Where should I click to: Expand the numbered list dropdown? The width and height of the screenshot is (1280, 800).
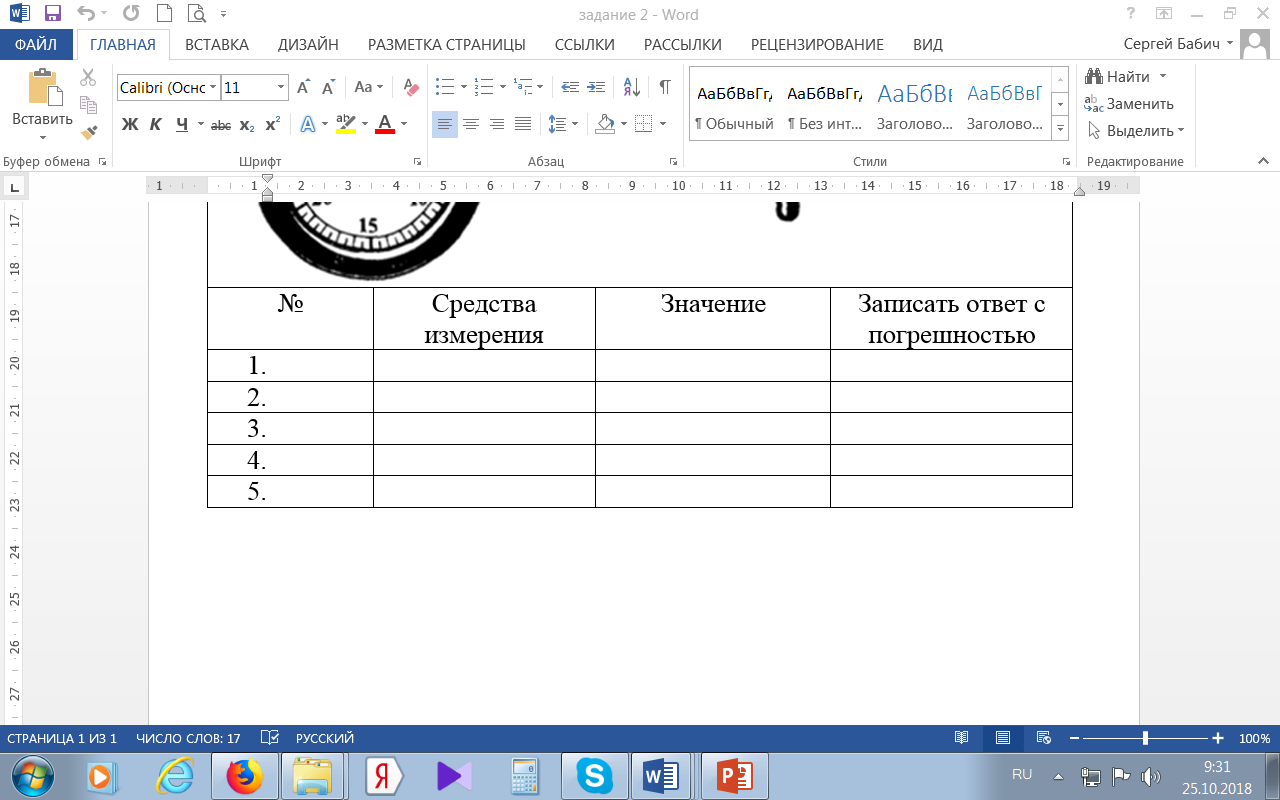click(x=502, y=87)
